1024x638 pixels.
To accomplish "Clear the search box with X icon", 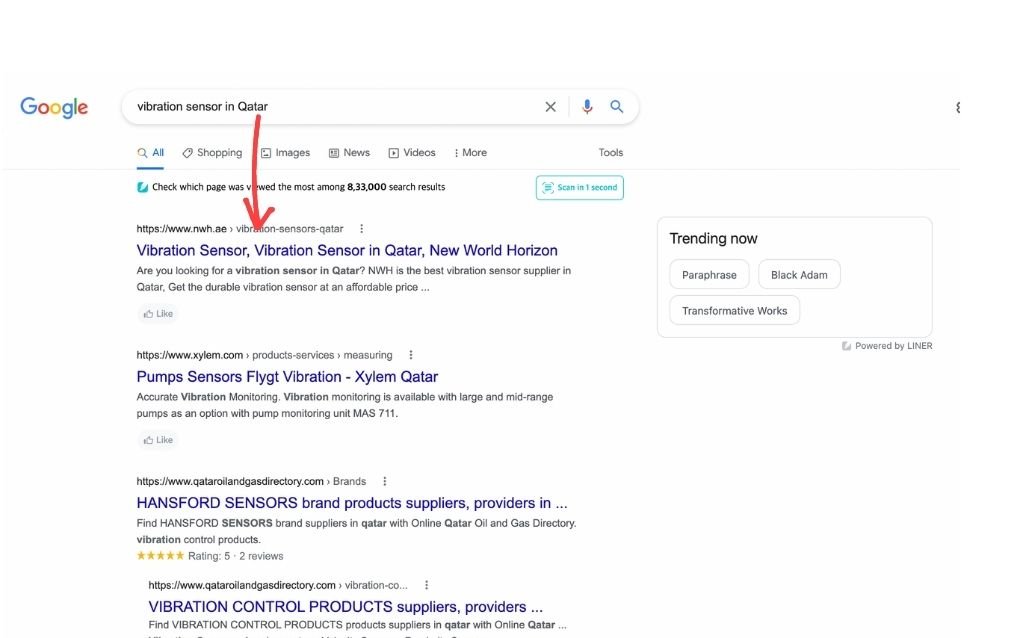I will (x=550, y=107).
